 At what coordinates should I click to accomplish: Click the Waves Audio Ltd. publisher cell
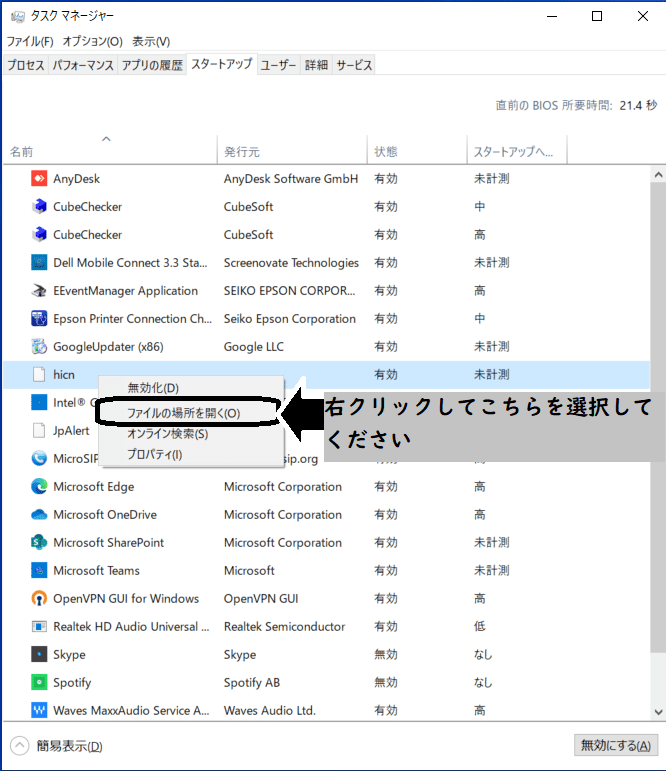270,711
